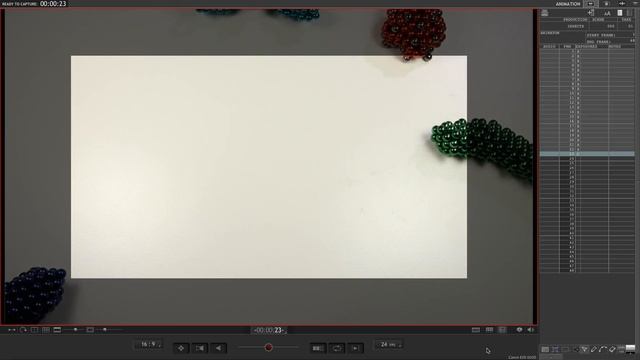Viewport: 640px width, 360px height.
Task: Select the pencil drawing tool
Action: click(x=593, y=349)
